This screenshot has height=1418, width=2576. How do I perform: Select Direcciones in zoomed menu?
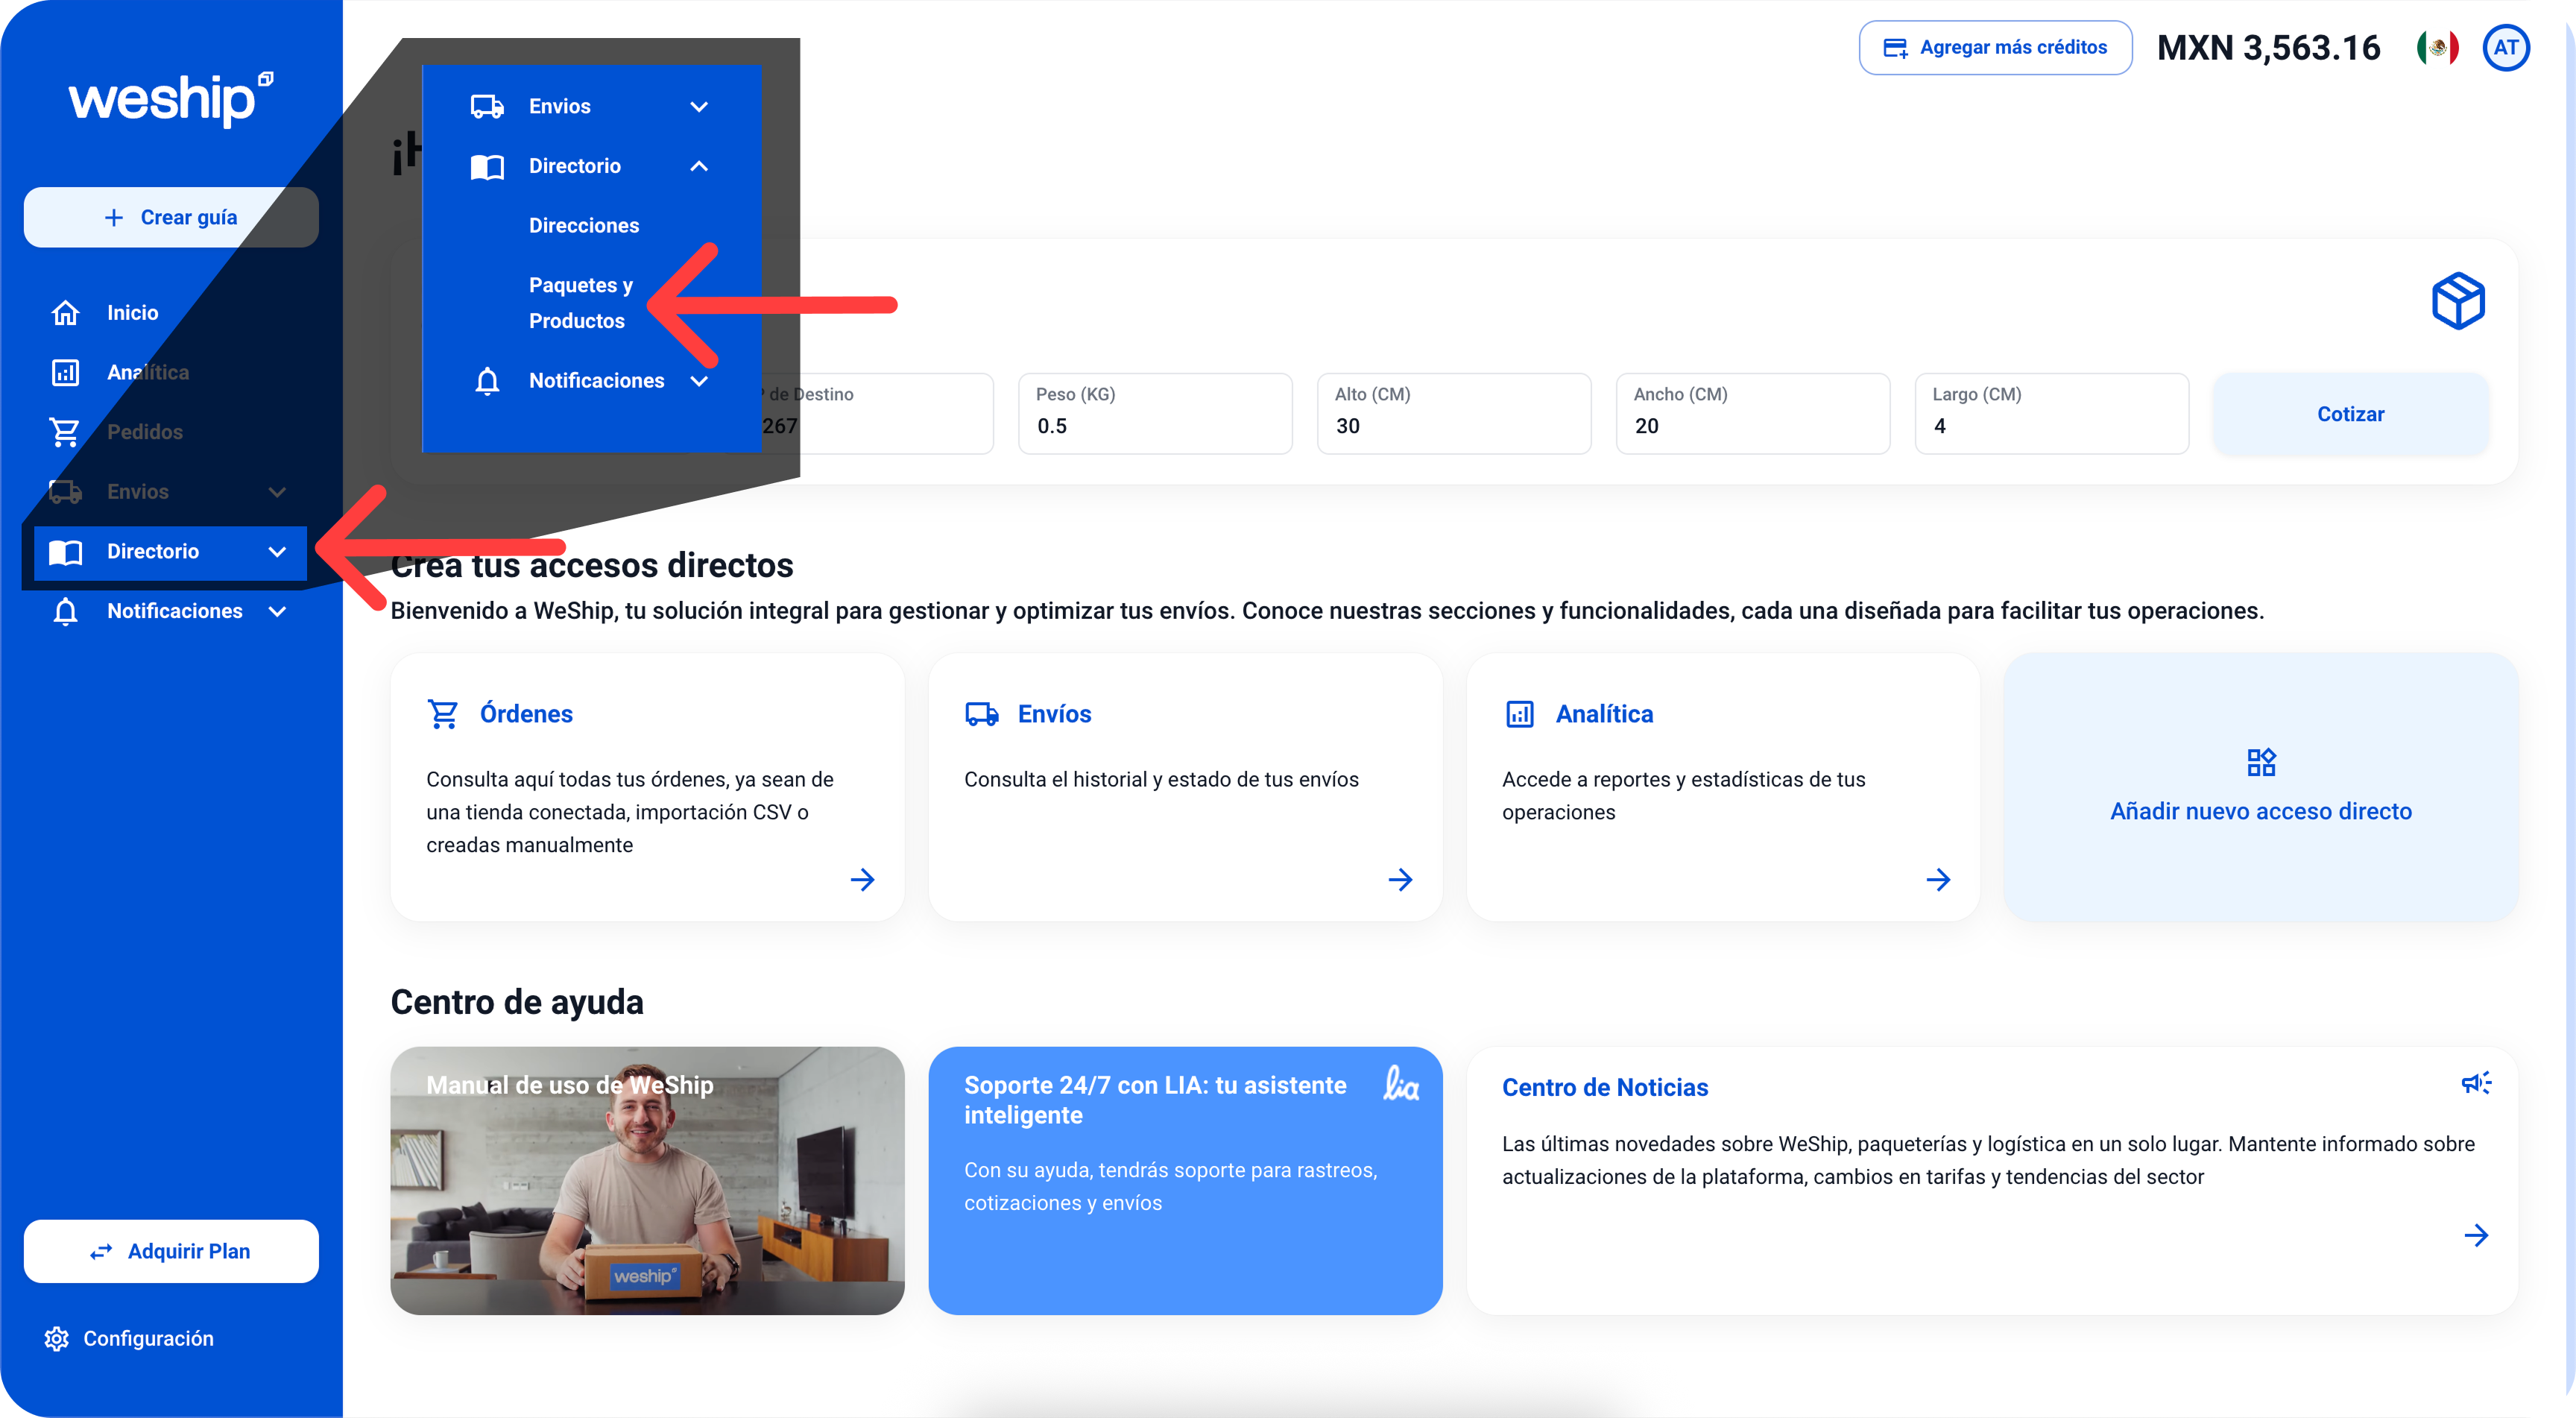point(584,226)
